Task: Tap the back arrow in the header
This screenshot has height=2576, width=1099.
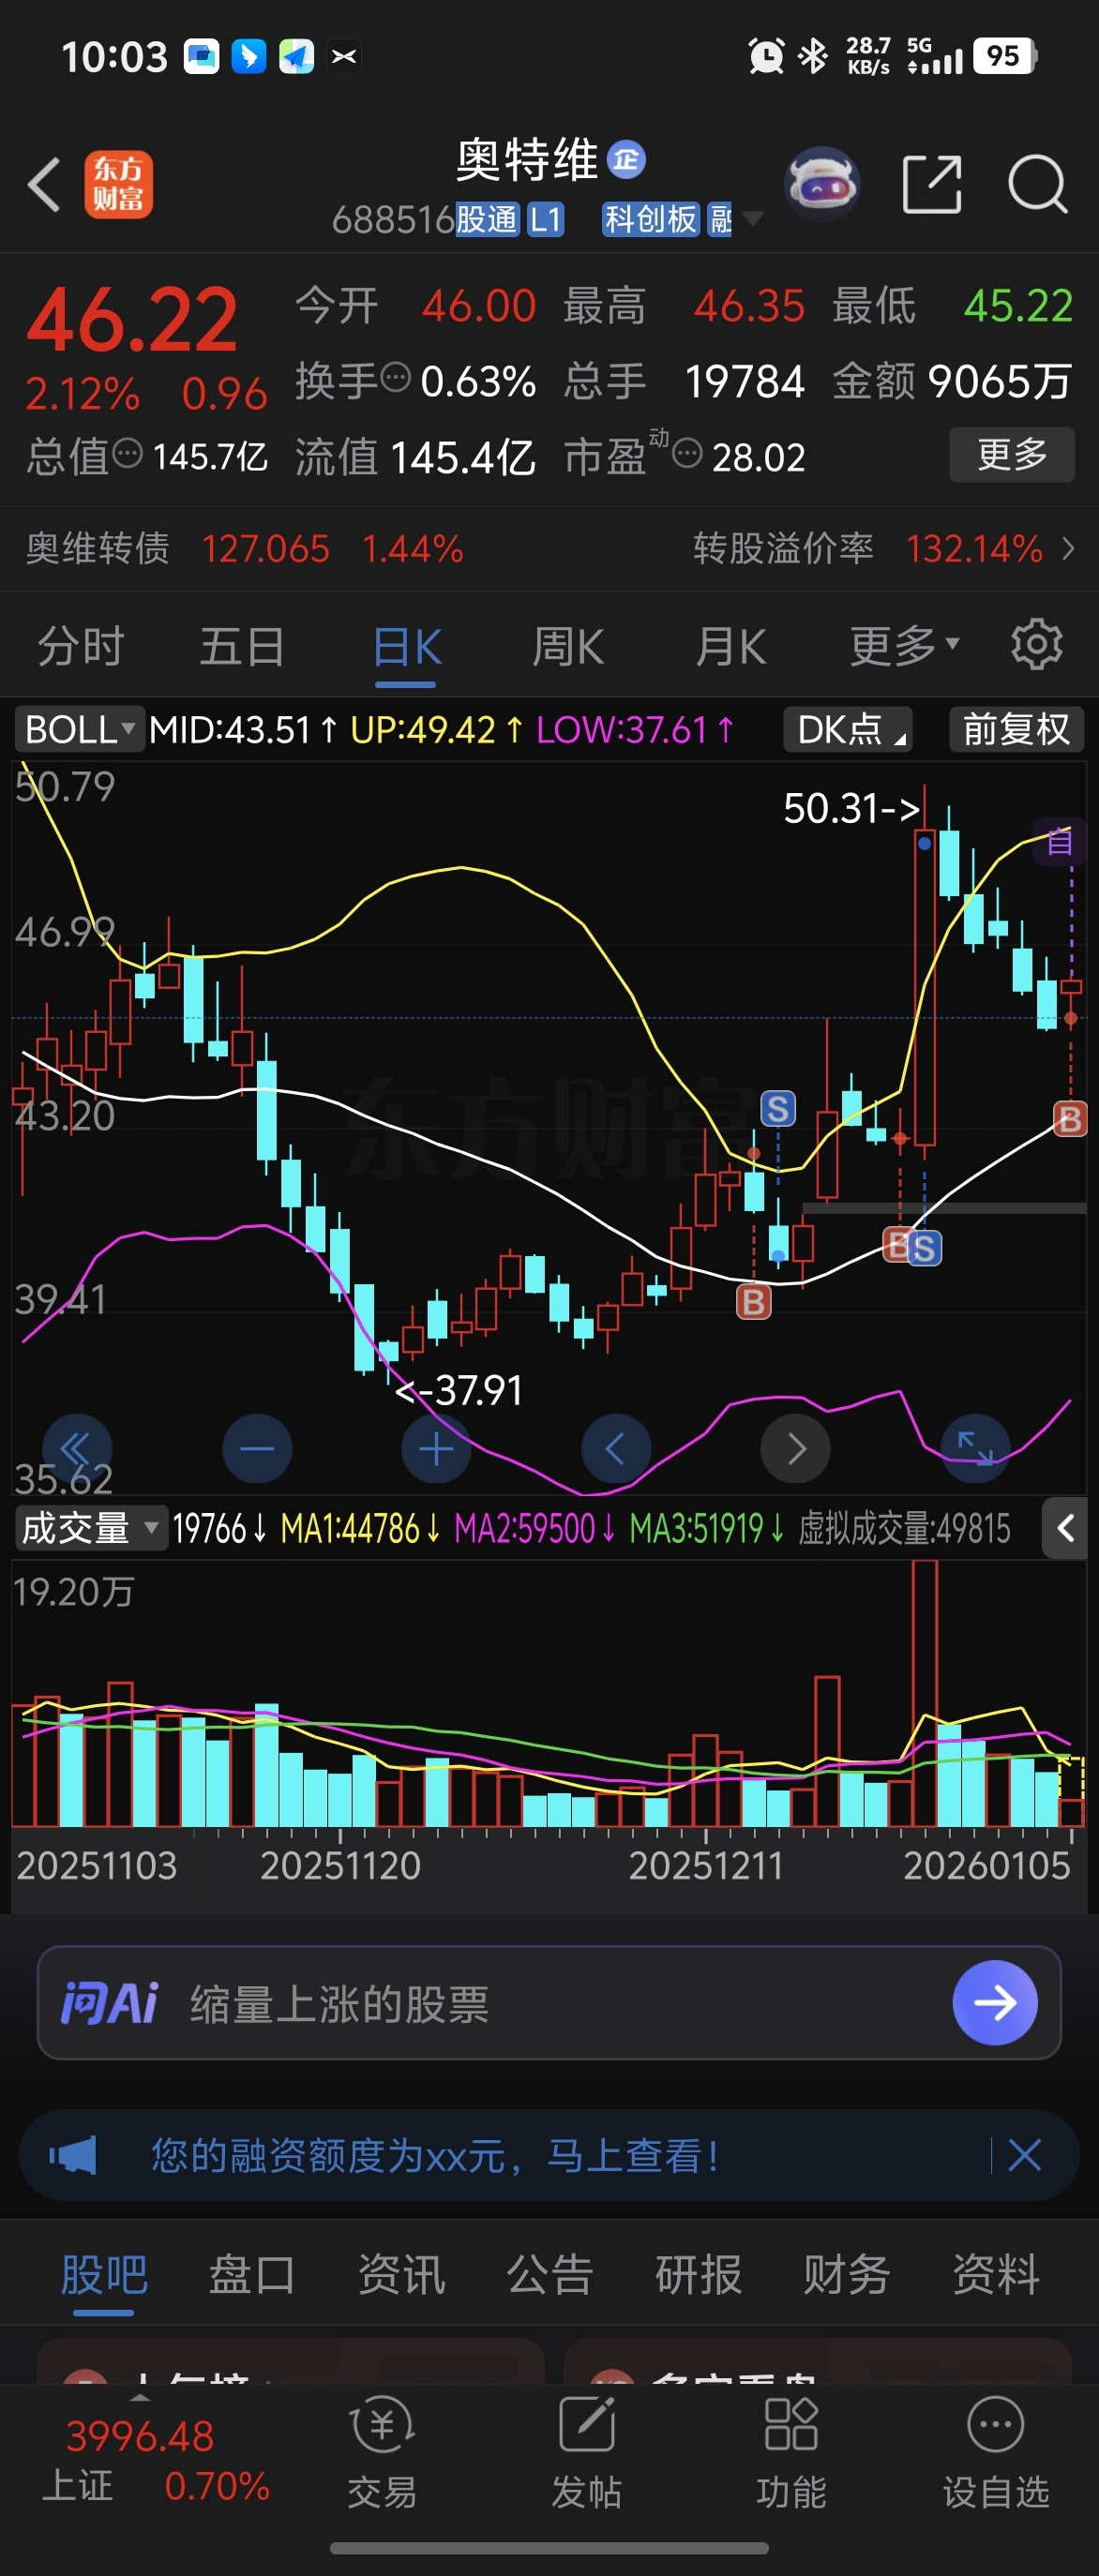Action: click(44, 184)
